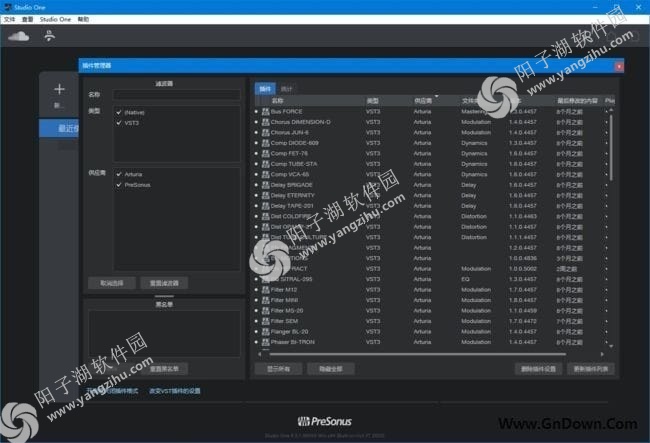Click the horizontal scroll right arrow
This screenshot has width=650, height=443.
tap(602, 354)
